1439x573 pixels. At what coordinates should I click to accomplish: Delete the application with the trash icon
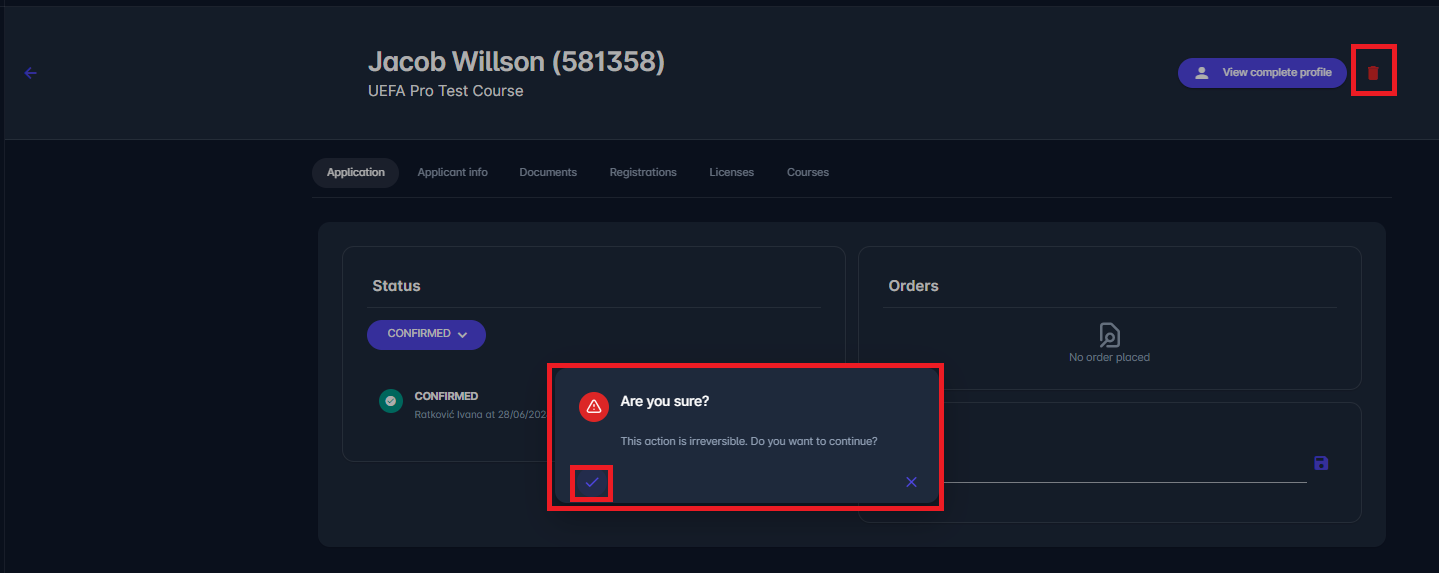click(x=1373, y=72)
